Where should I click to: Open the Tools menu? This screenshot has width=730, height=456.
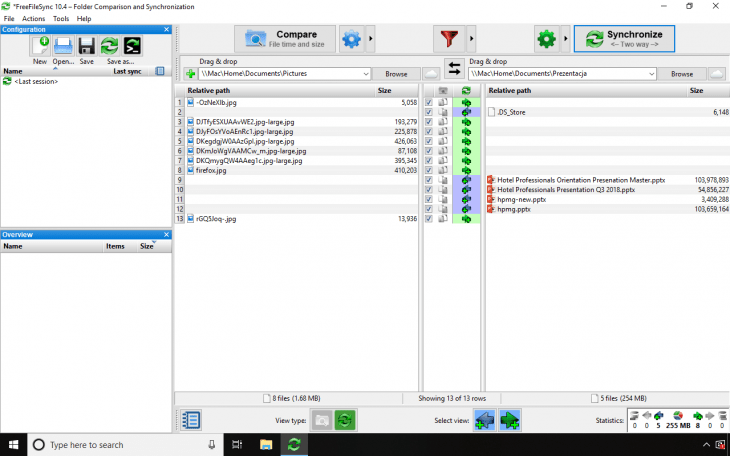coord(61,19)
